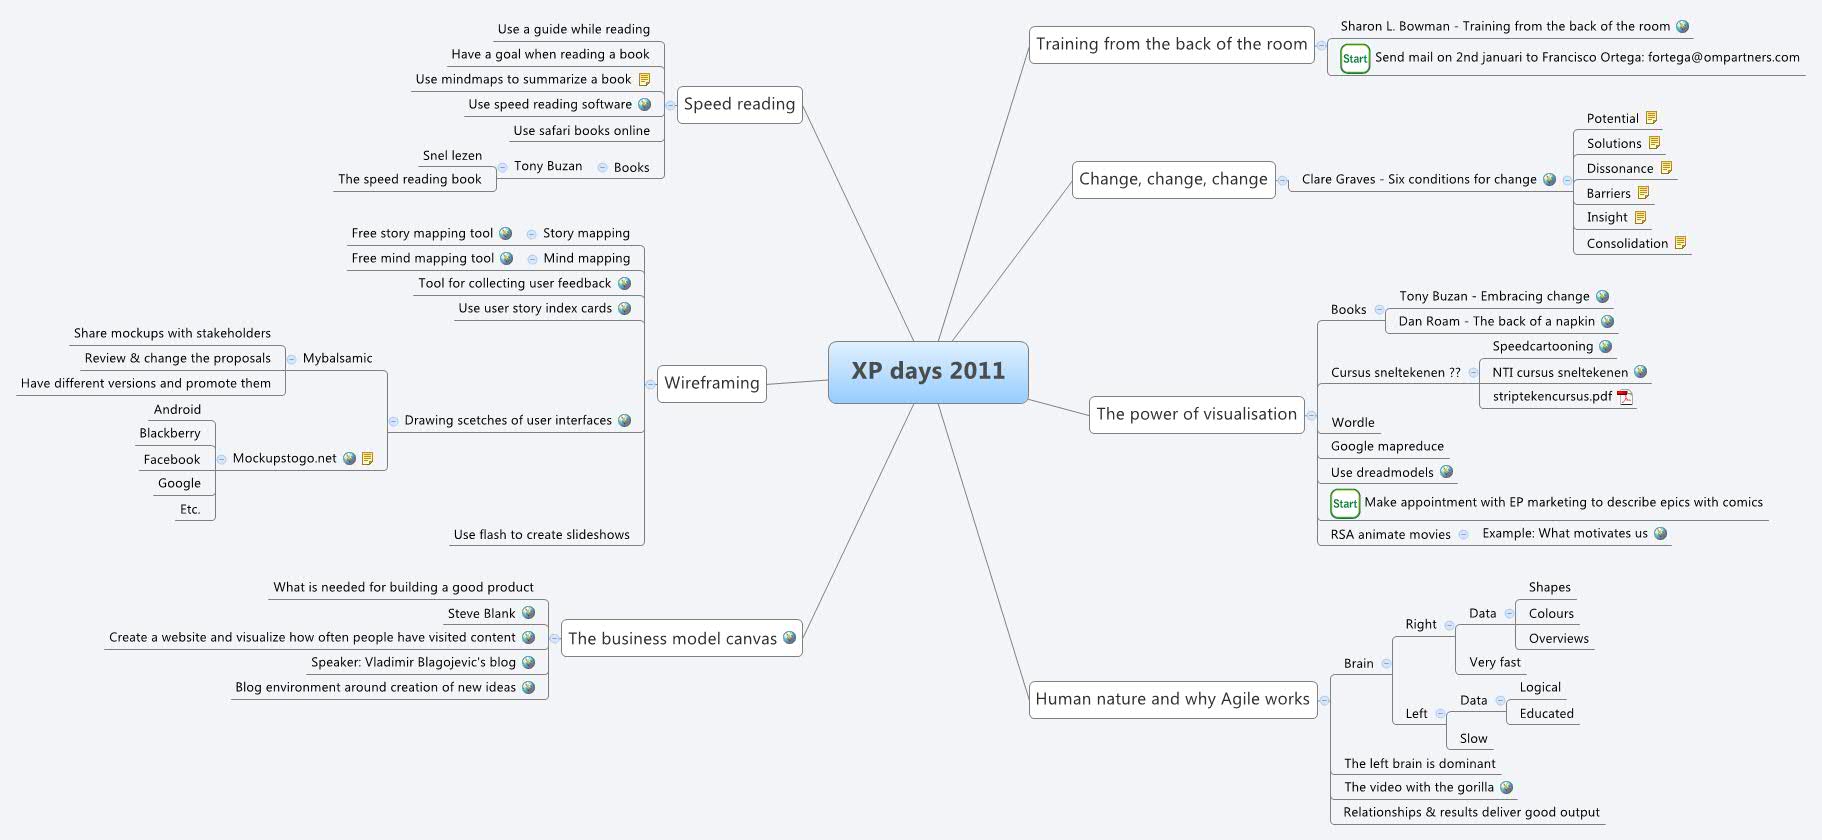The image size is (1822, 840).
Task: Select the topic The left brain is dominant
Action: [1419, 763]
